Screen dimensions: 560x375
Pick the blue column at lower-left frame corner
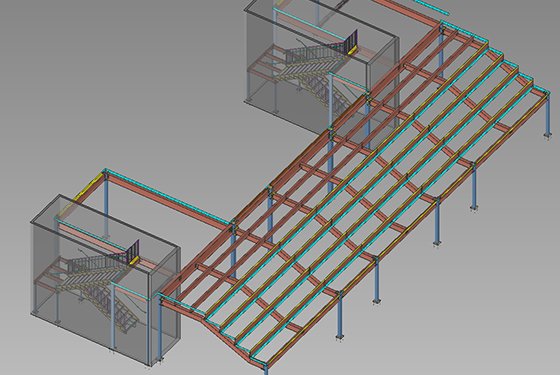point(106,205)
